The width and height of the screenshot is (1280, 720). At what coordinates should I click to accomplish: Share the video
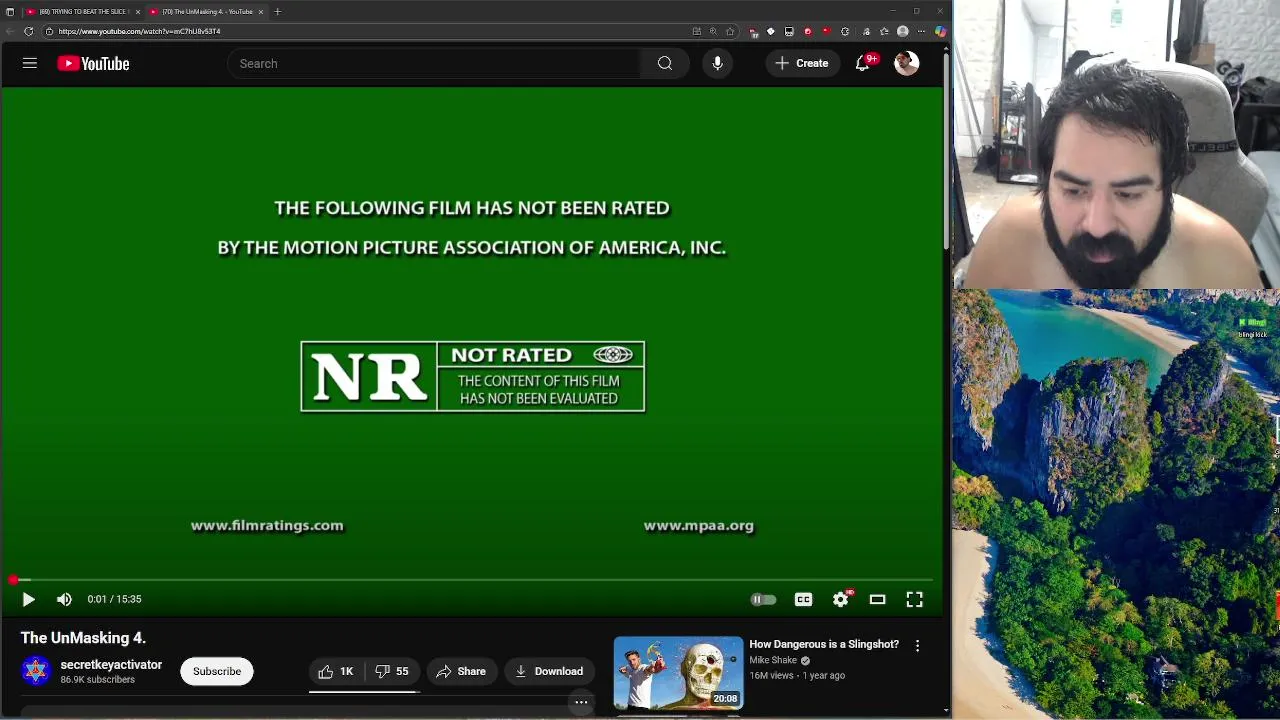point(461,671)
